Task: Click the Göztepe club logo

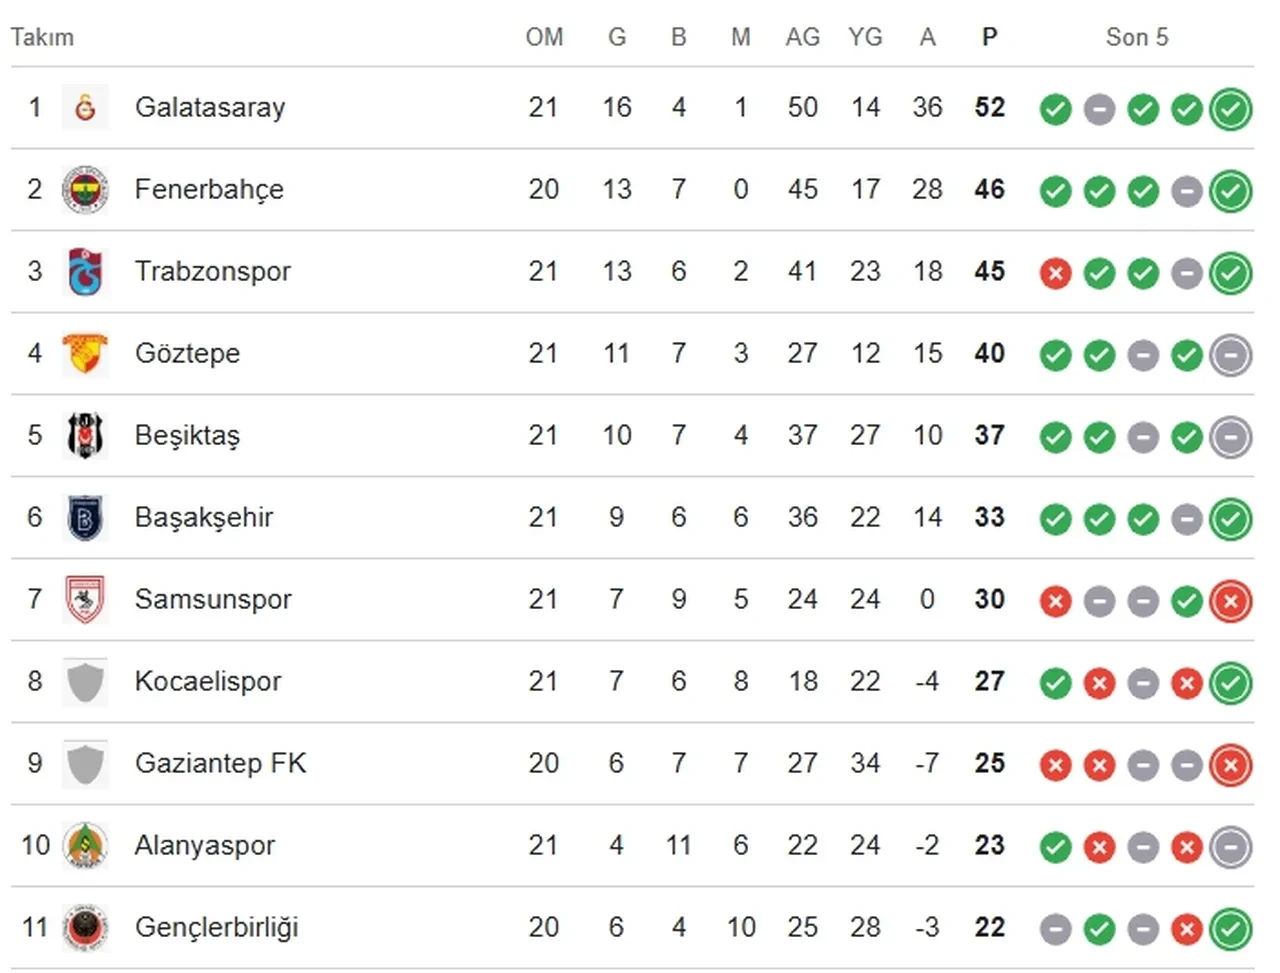Action: click(x=86, y=353)
